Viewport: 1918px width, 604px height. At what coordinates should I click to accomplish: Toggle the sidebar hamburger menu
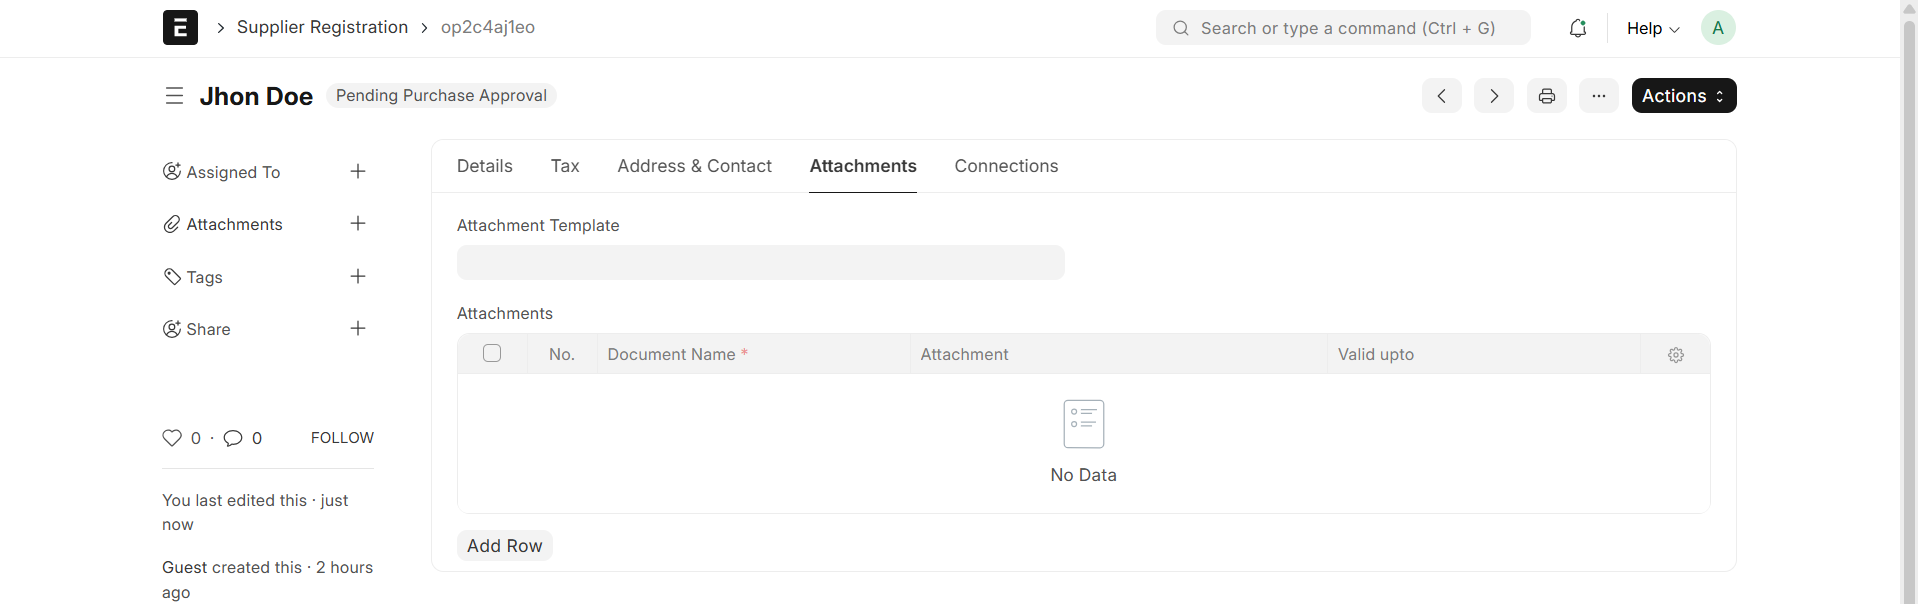(x=174, y=96)
